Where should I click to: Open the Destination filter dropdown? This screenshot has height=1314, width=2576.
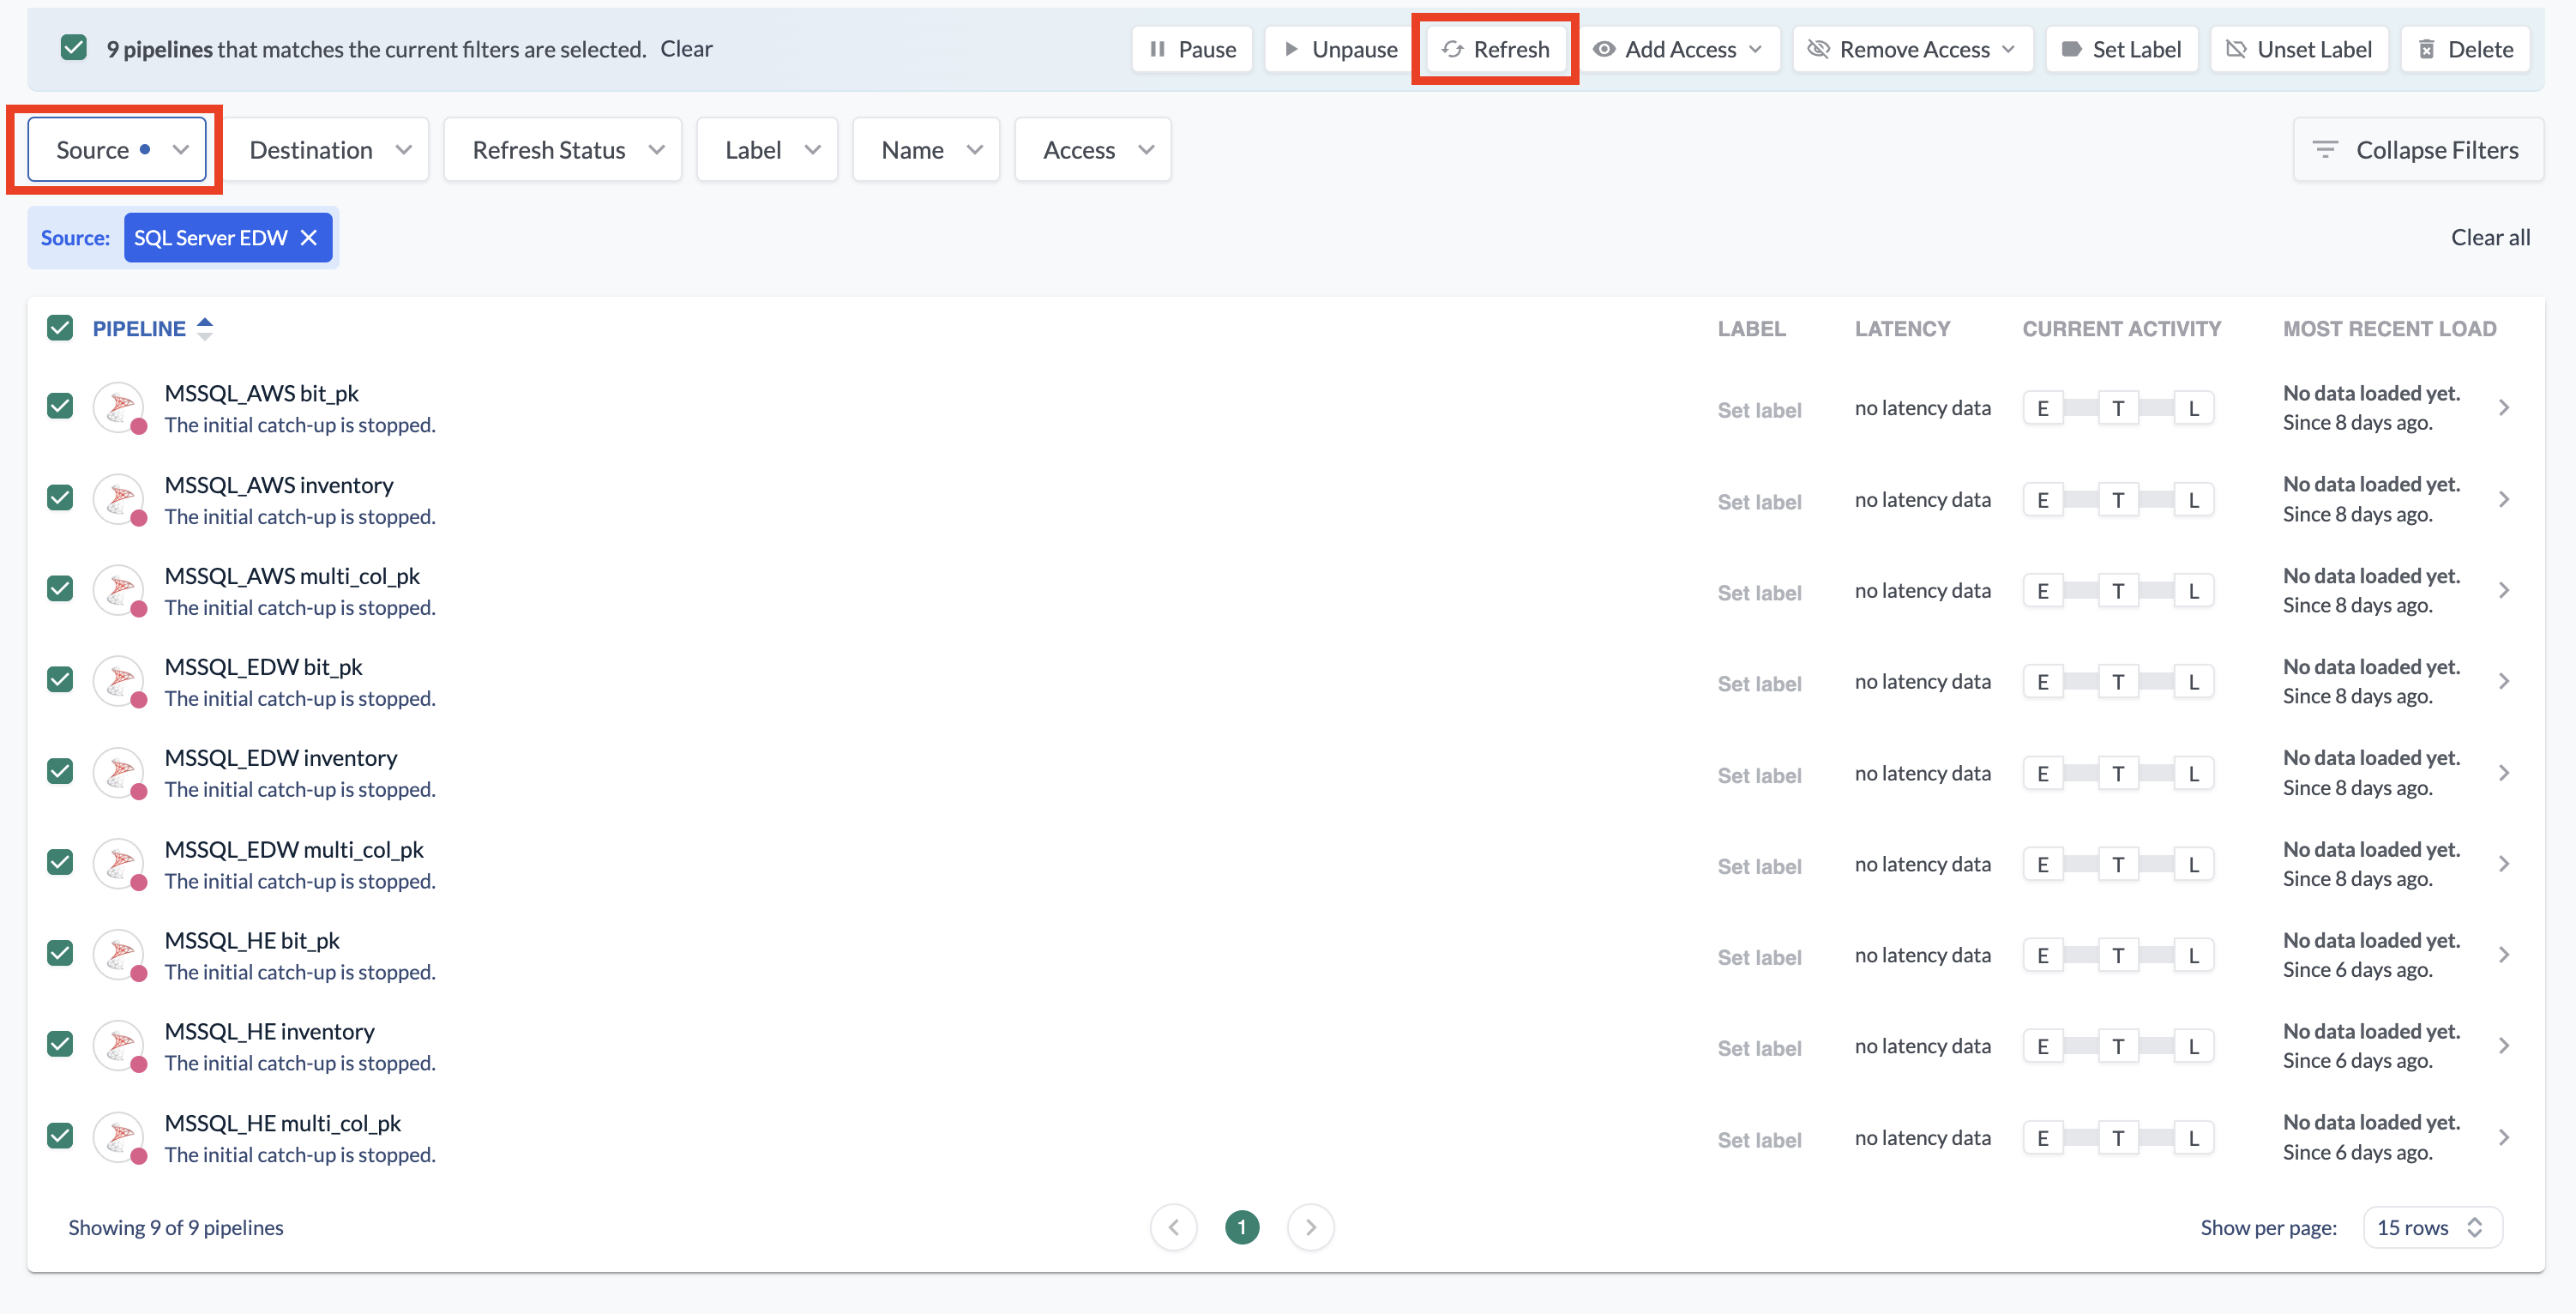click(x=329, y=150)
